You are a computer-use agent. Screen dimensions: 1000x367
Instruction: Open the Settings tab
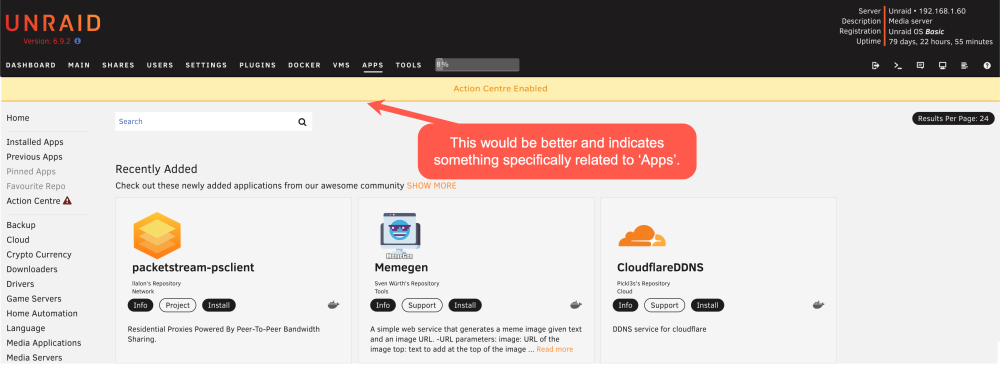pyautogui.click(x=206, y=65)
